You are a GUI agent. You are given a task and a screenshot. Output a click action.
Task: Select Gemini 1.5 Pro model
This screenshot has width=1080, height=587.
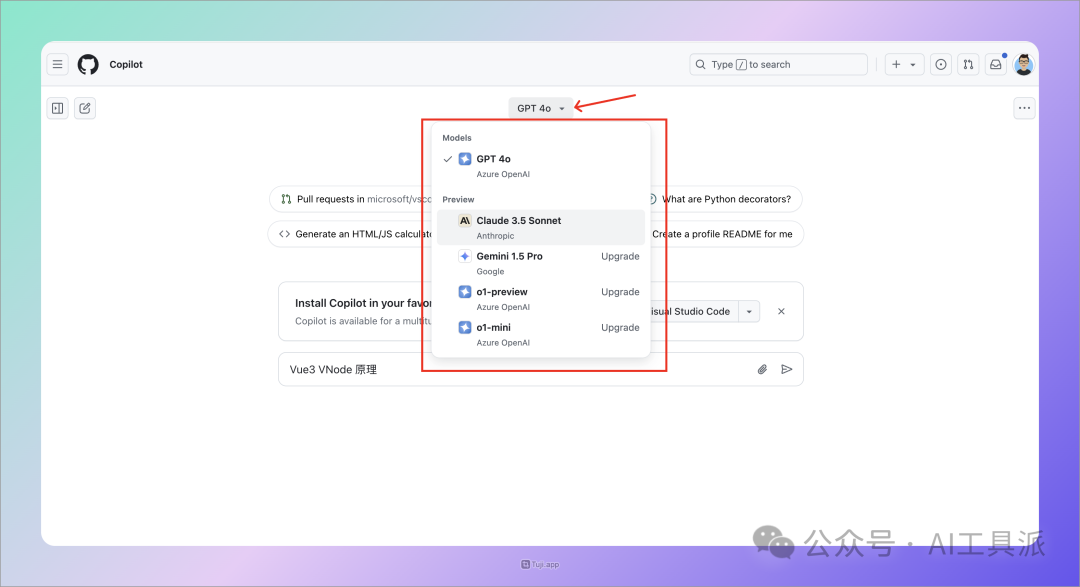(x=541, y=263)
